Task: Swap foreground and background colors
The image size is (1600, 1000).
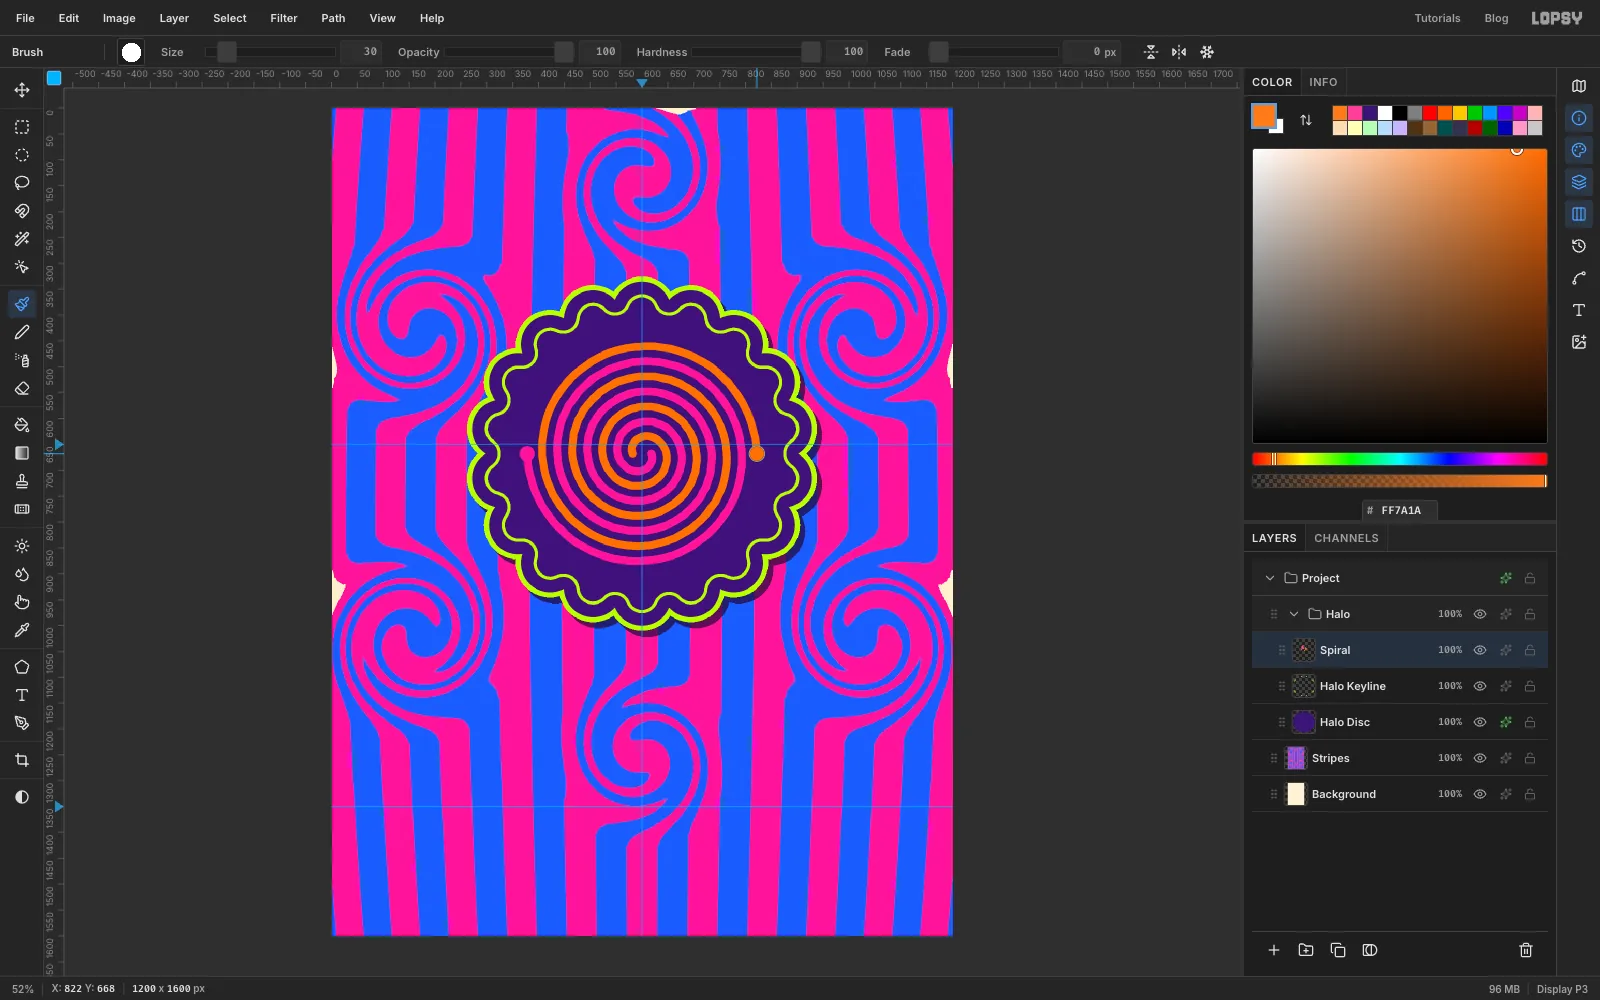Action: 1306,120
